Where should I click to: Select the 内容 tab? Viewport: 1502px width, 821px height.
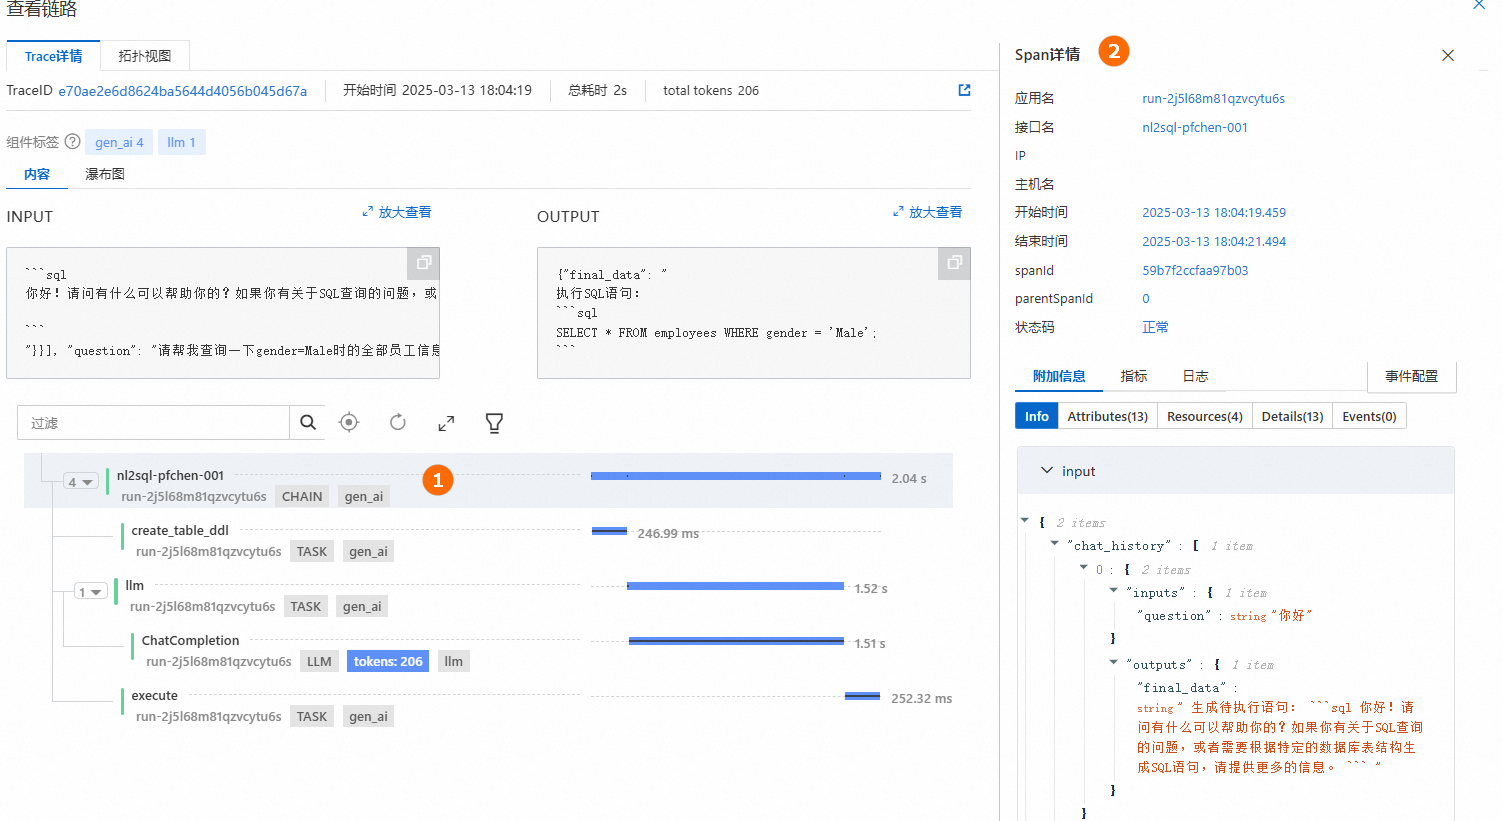(37, 174)
